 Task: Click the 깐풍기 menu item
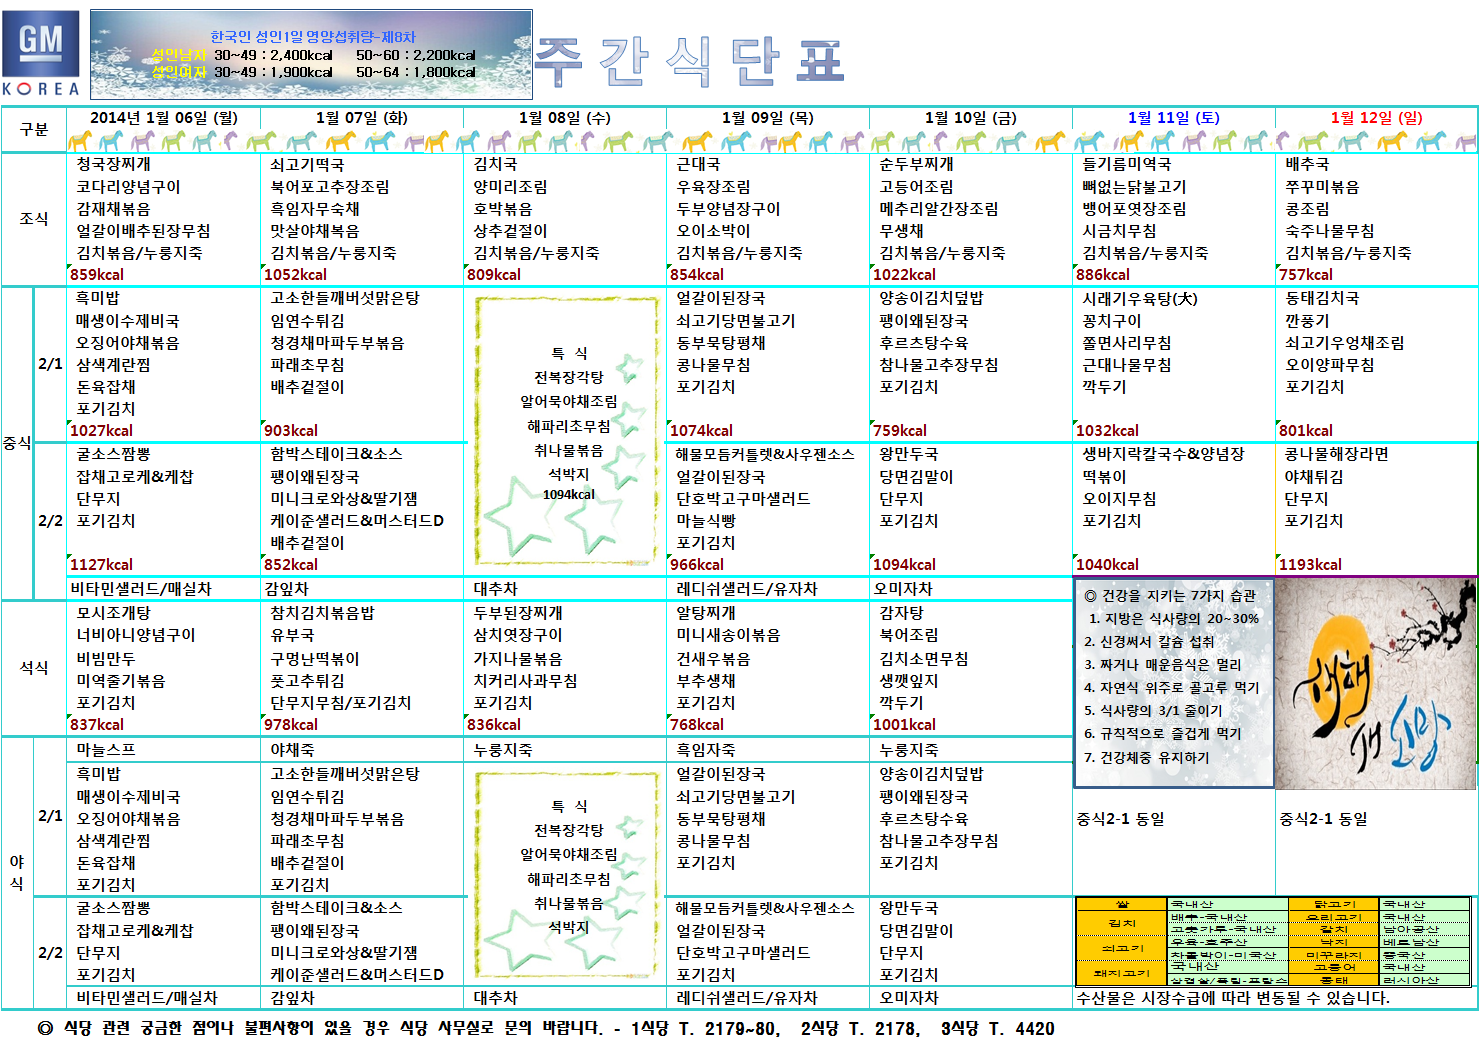tap(1308, 321)
